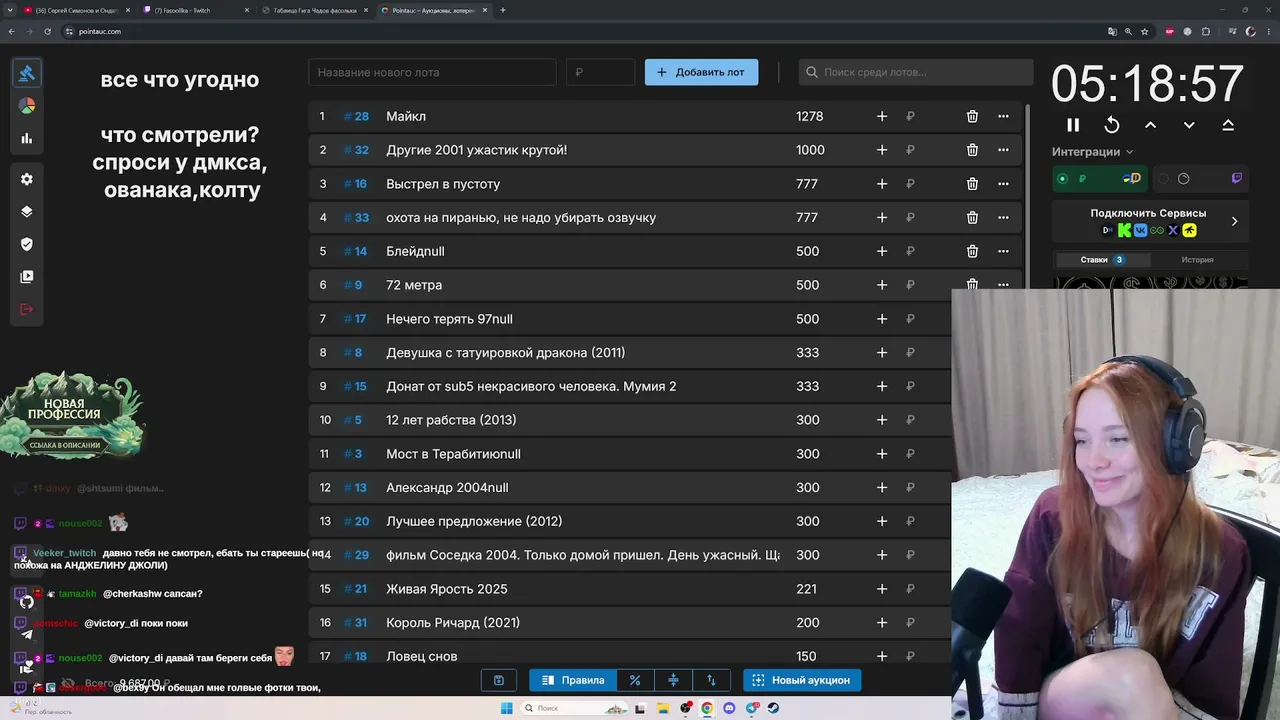Screen dimensions: 1280x720
Task: Save the auction with the floppy icon
Action: tap(499, 680)
